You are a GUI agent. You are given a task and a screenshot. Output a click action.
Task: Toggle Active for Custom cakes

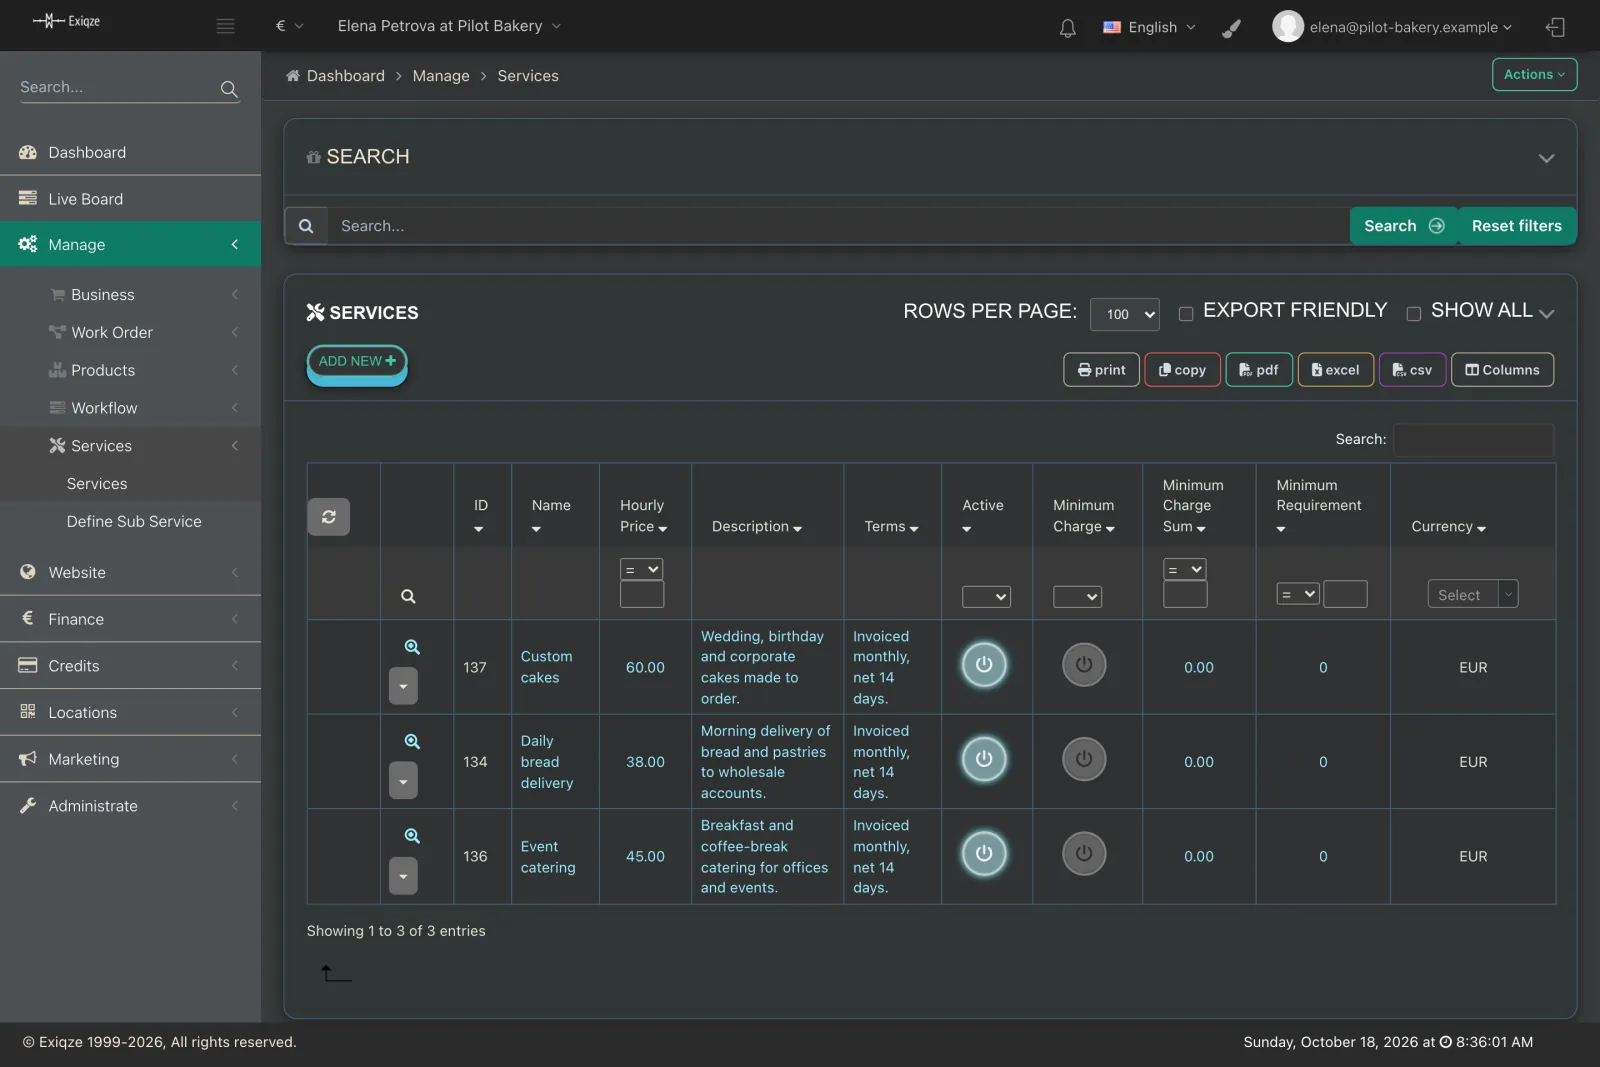pos(984,665)
